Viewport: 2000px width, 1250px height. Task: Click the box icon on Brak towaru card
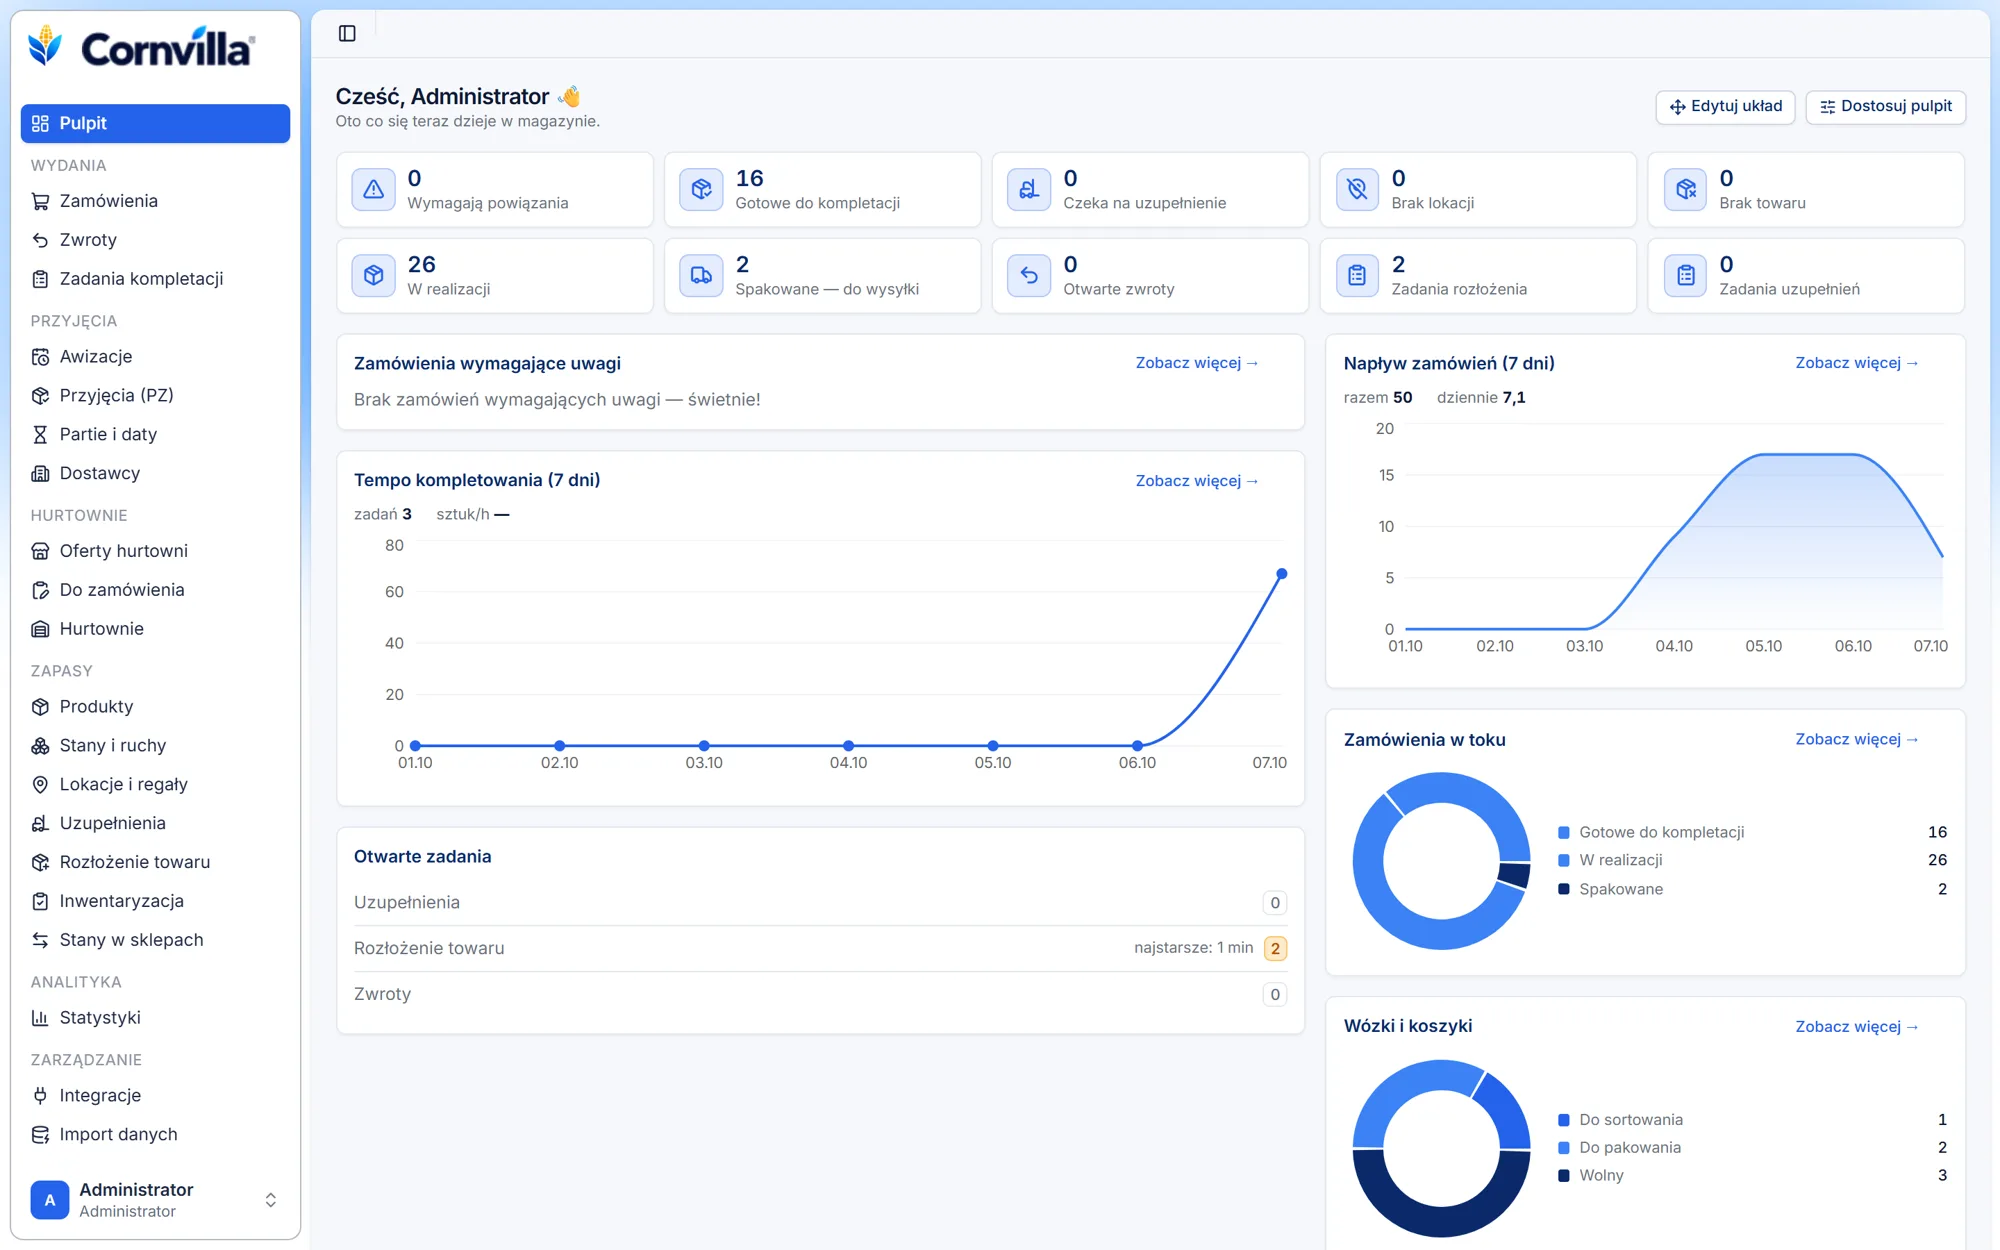1685,189
